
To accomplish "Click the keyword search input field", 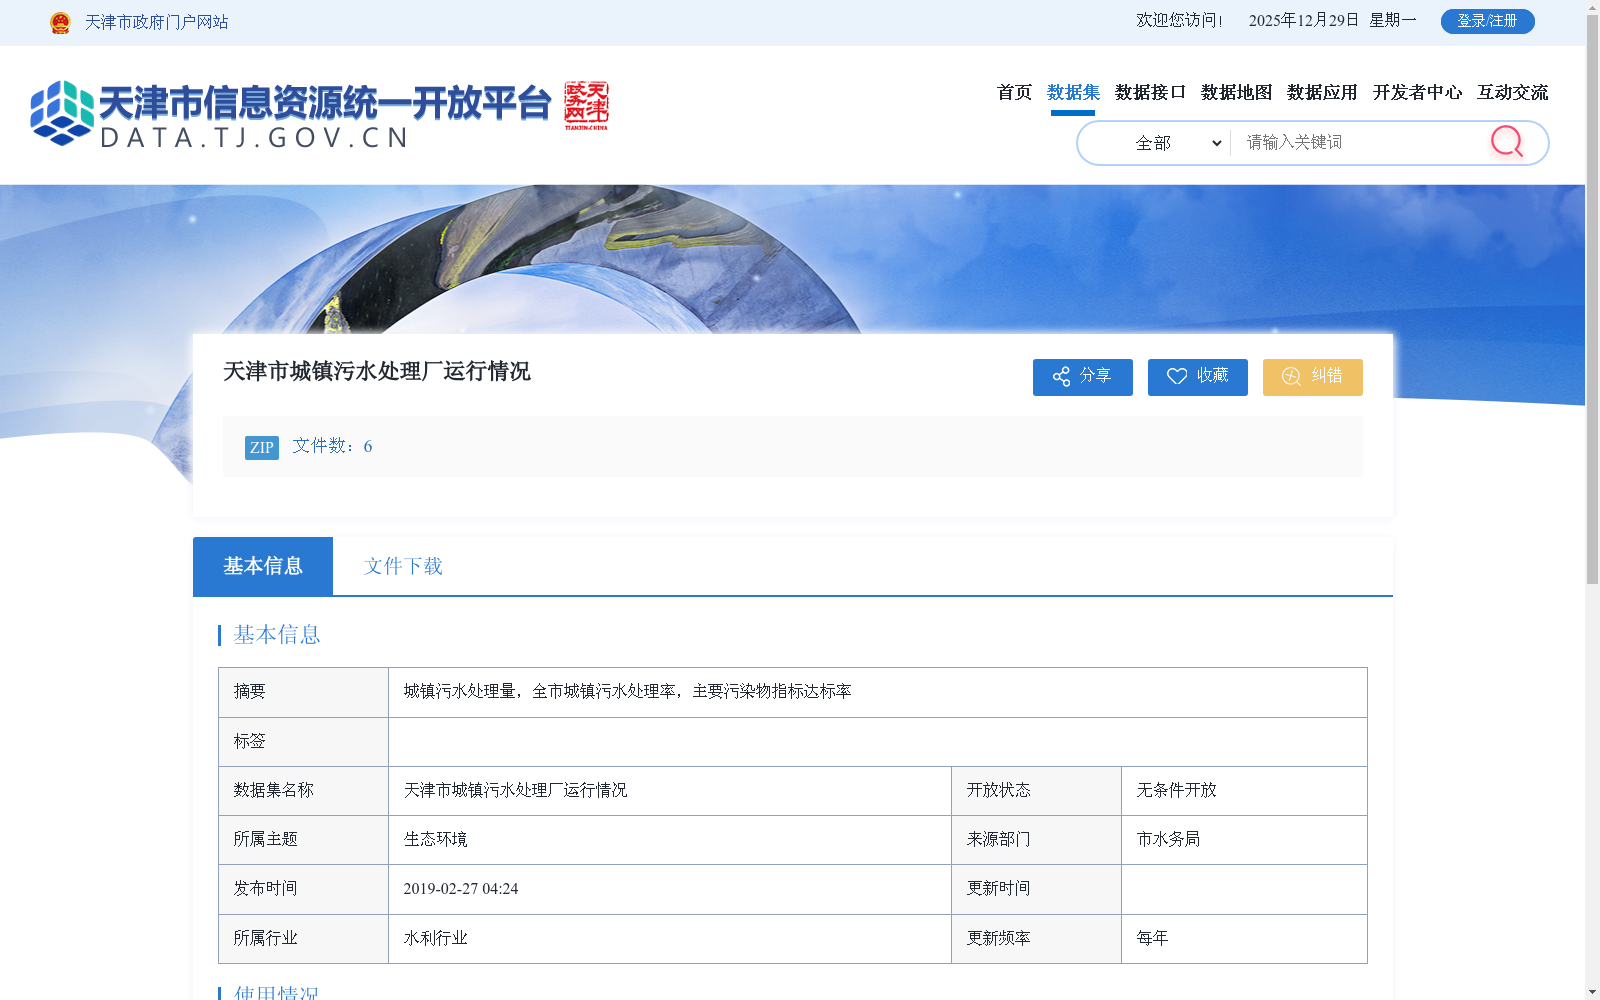I will tap(1350, 142).
